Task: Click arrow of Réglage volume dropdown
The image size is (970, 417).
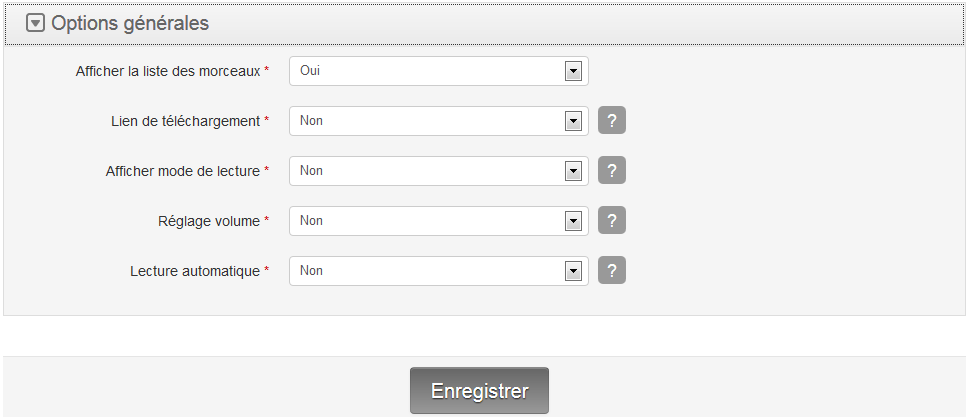Action: pos(573,221)
